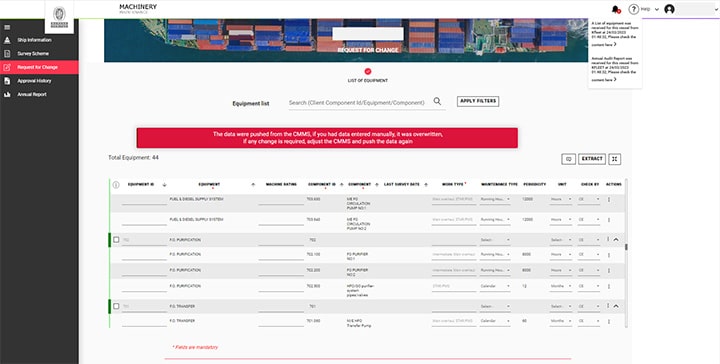This screenshot has width=720, height=364.
Task: Click 'FO PURIFIER NO.1' component cell
Action: pos(357,256)
